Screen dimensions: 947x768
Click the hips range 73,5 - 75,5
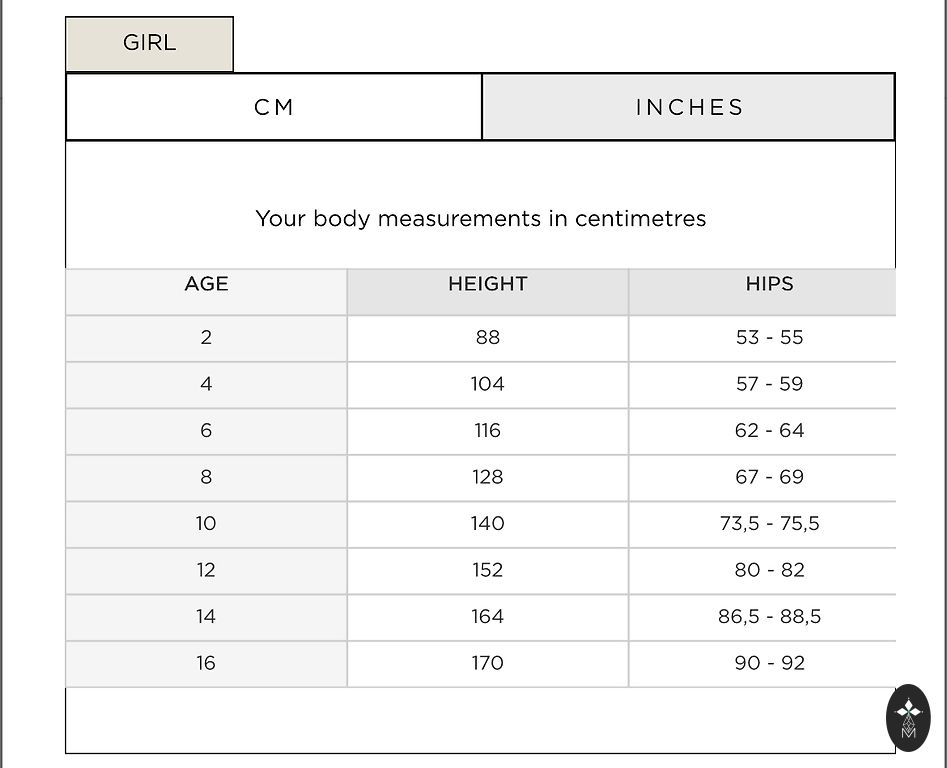click(x=769, y=523)
